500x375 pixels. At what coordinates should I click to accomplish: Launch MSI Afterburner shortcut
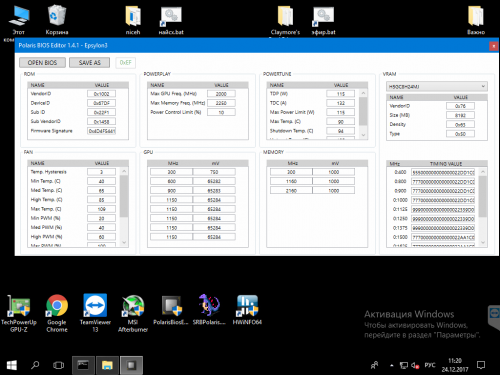133,313
